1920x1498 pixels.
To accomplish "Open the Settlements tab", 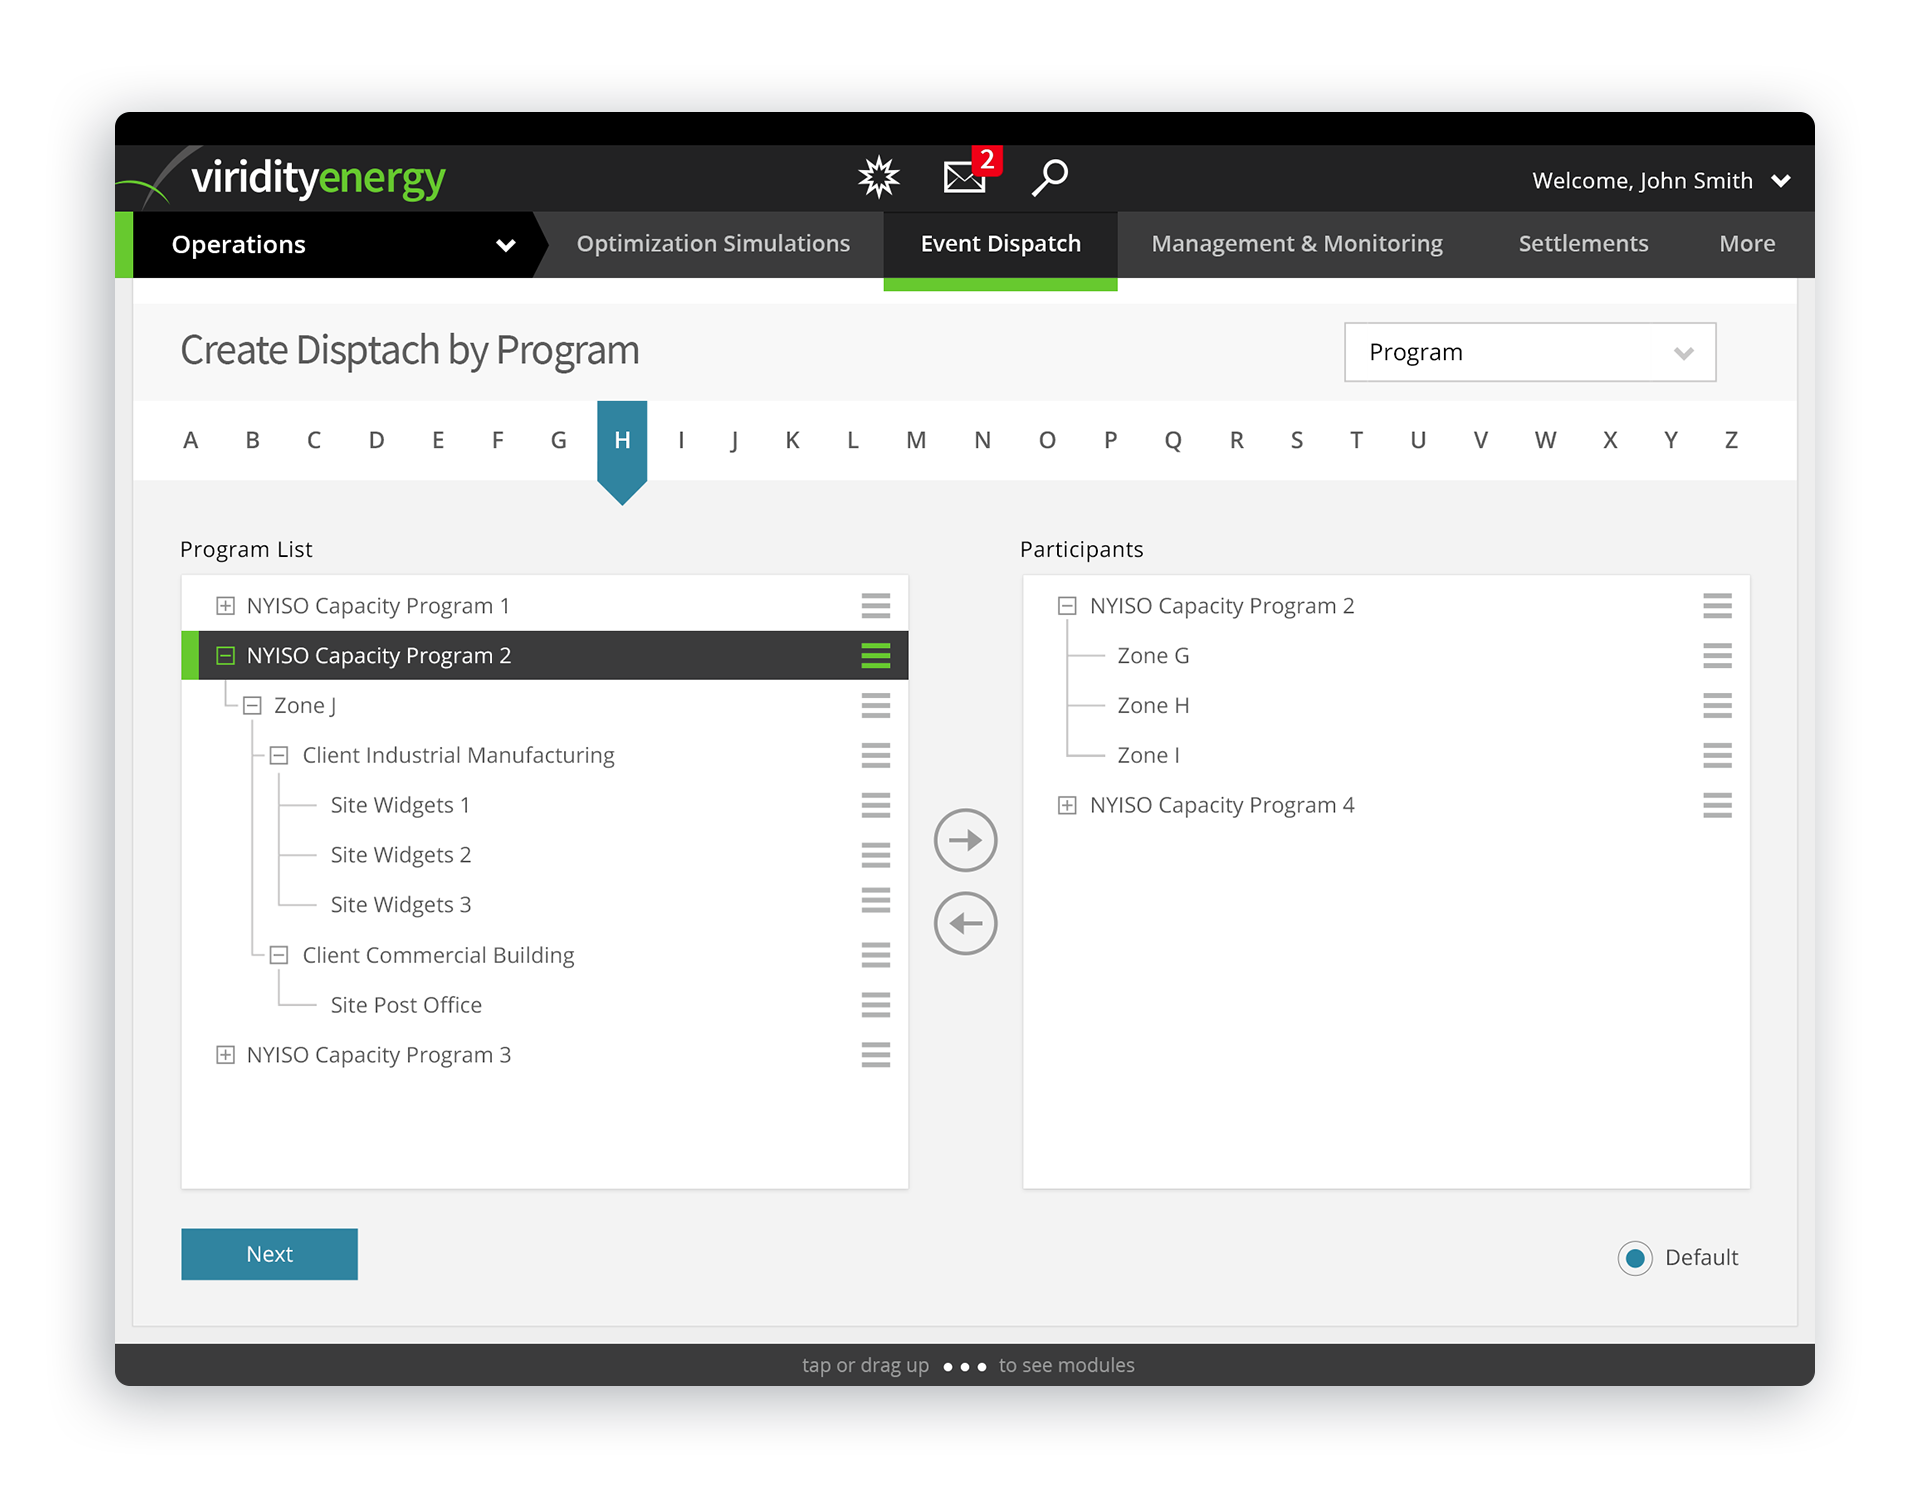I will [1583, 244].
